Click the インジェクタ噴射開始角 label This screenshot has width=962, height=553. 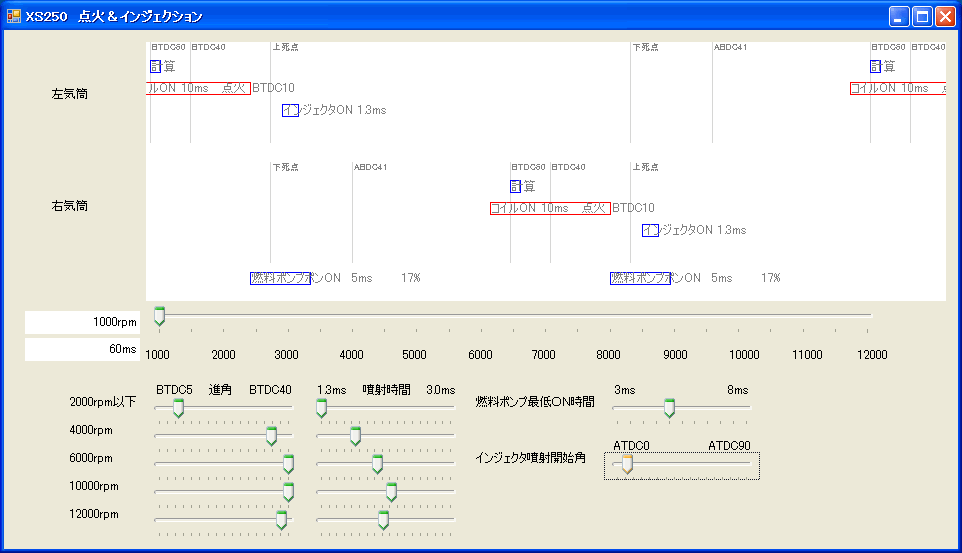click(530, 458)
